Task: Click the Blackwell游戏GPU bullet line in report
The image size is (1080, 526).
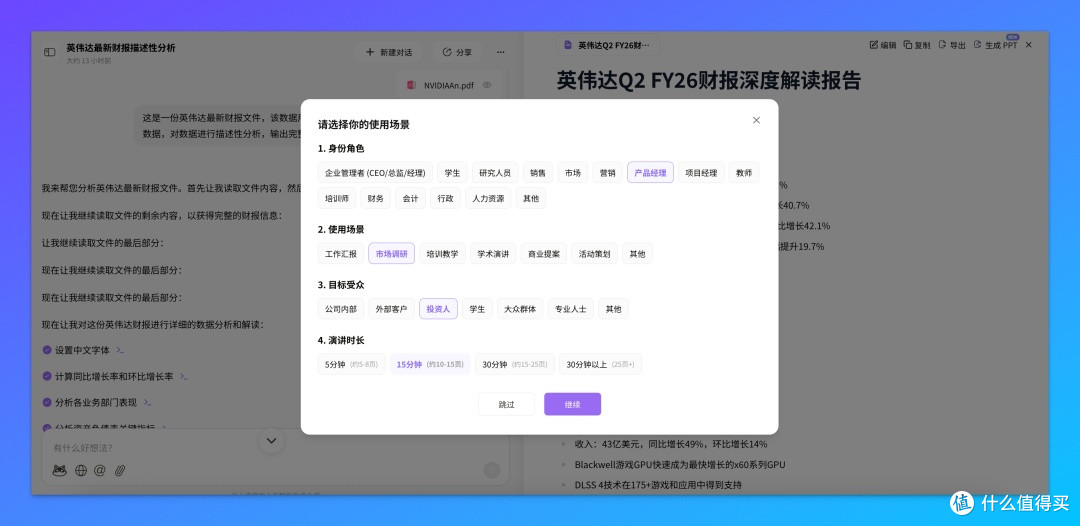Action: 680,464
